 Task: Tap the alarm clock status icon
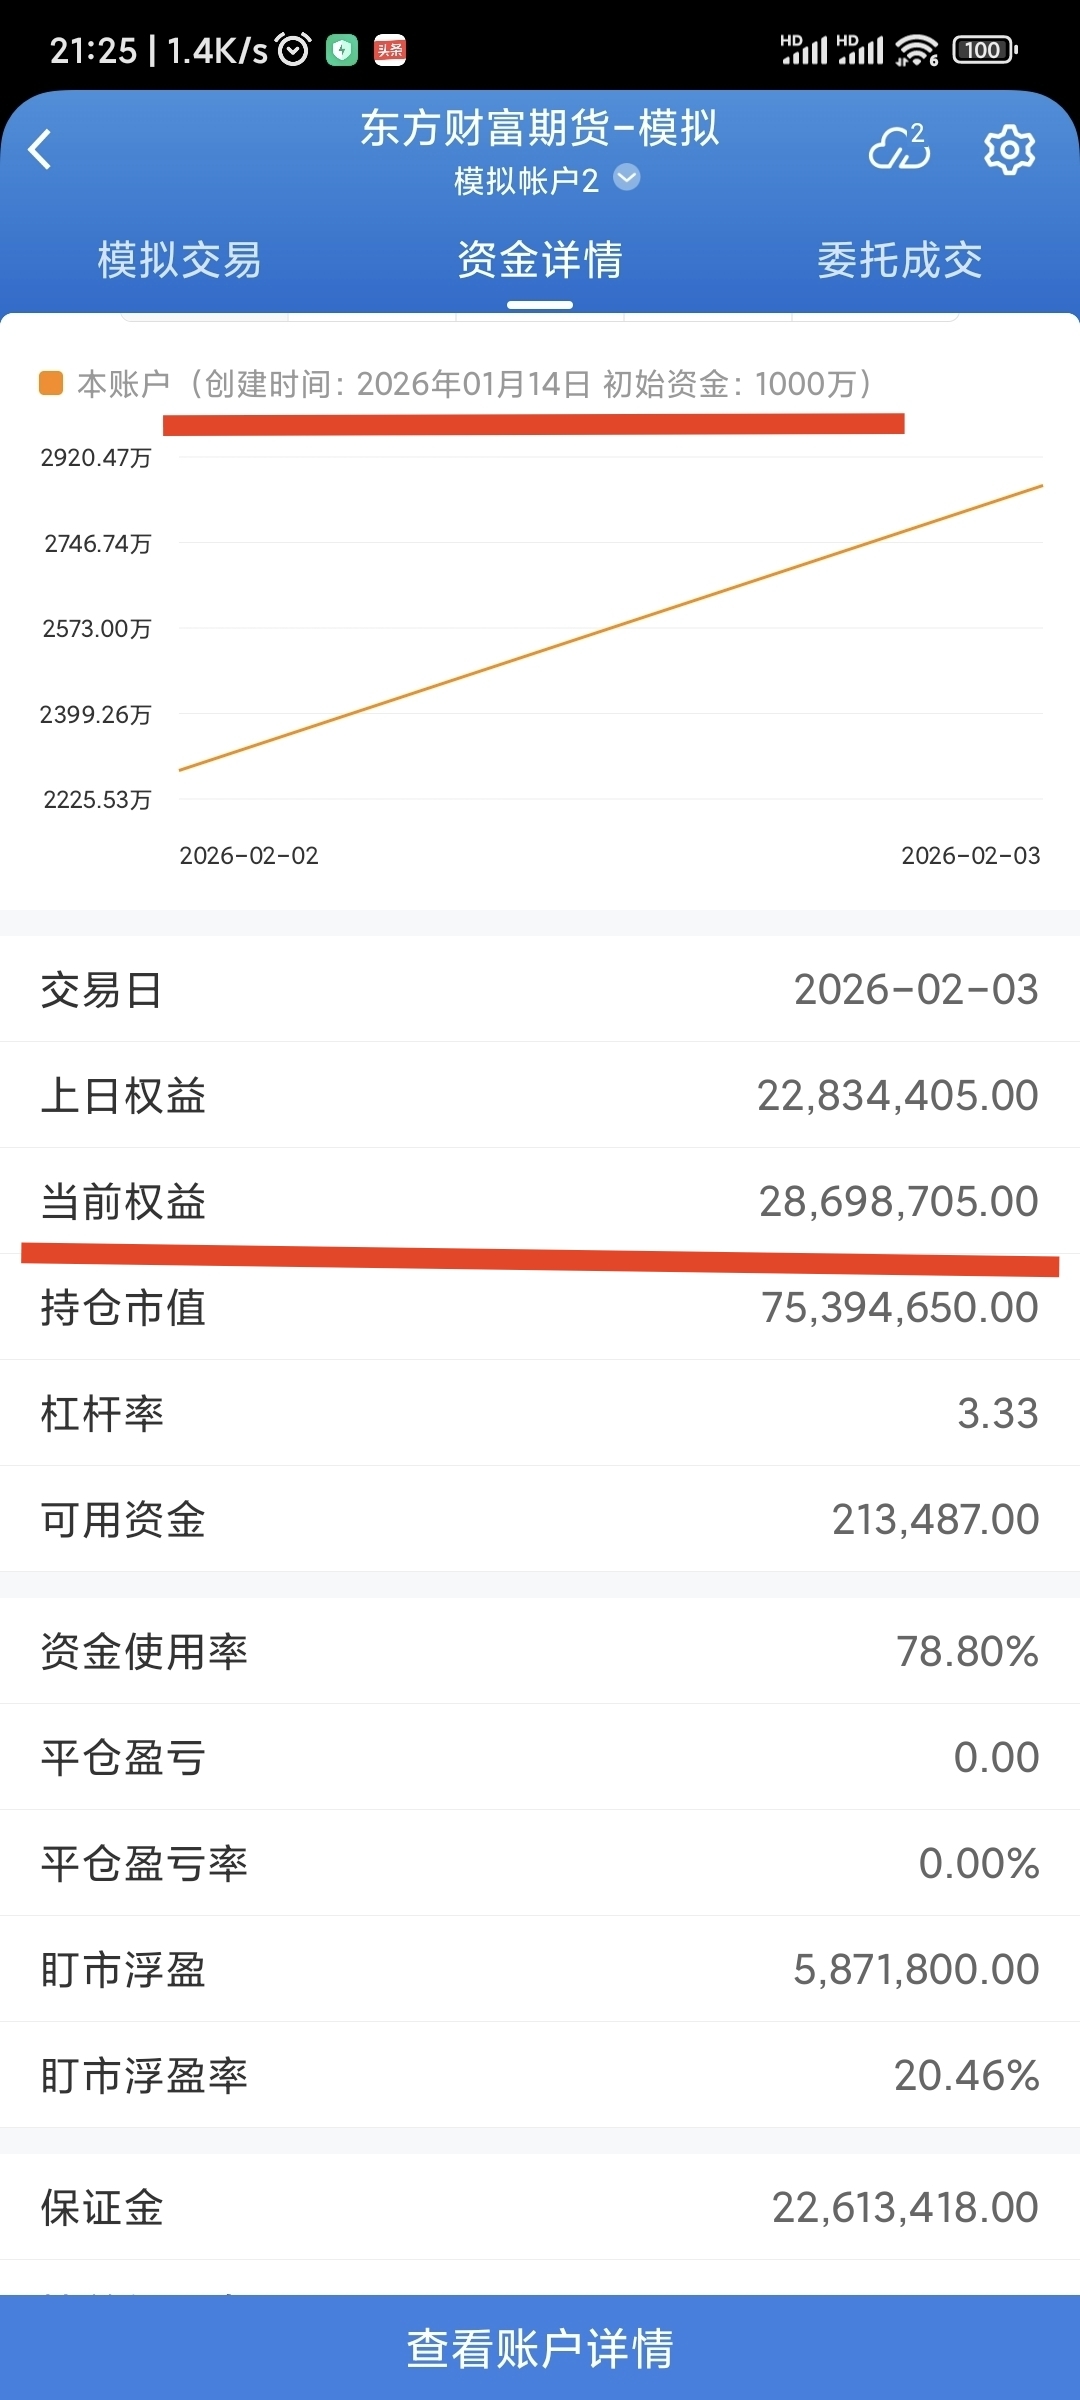point(293,49)
